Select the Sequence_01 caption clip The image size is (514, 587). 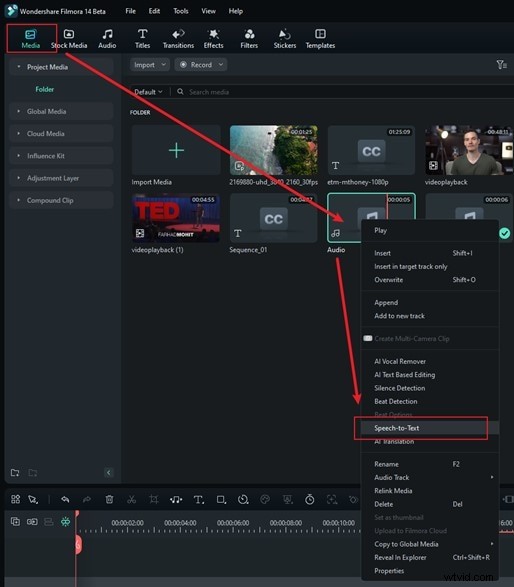pyautogui.click(x=274, y=218)
